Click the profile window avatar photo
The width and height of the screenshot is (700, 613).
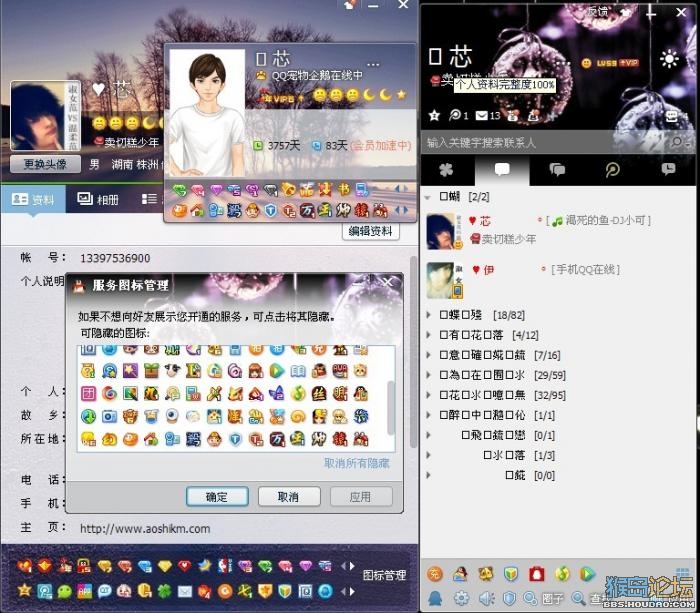[45, 116]
